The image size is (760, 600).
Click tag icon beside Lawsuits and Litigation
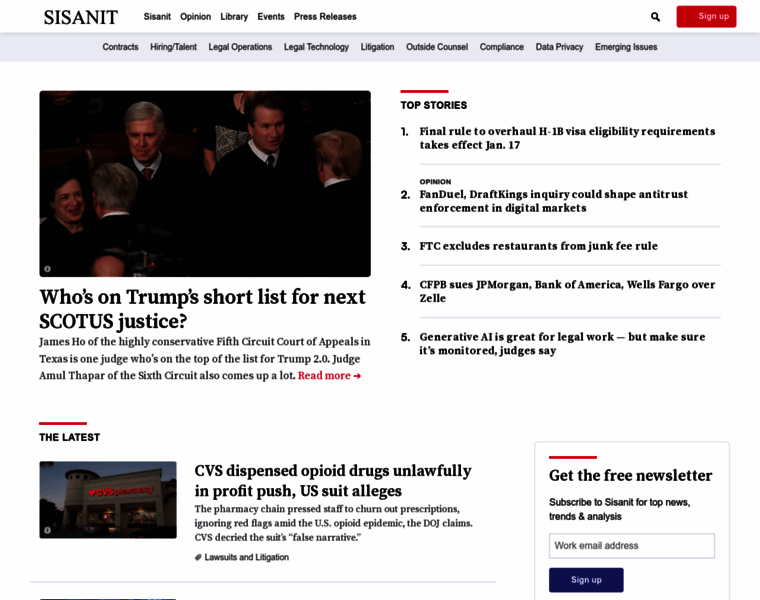tap(198, 557)
